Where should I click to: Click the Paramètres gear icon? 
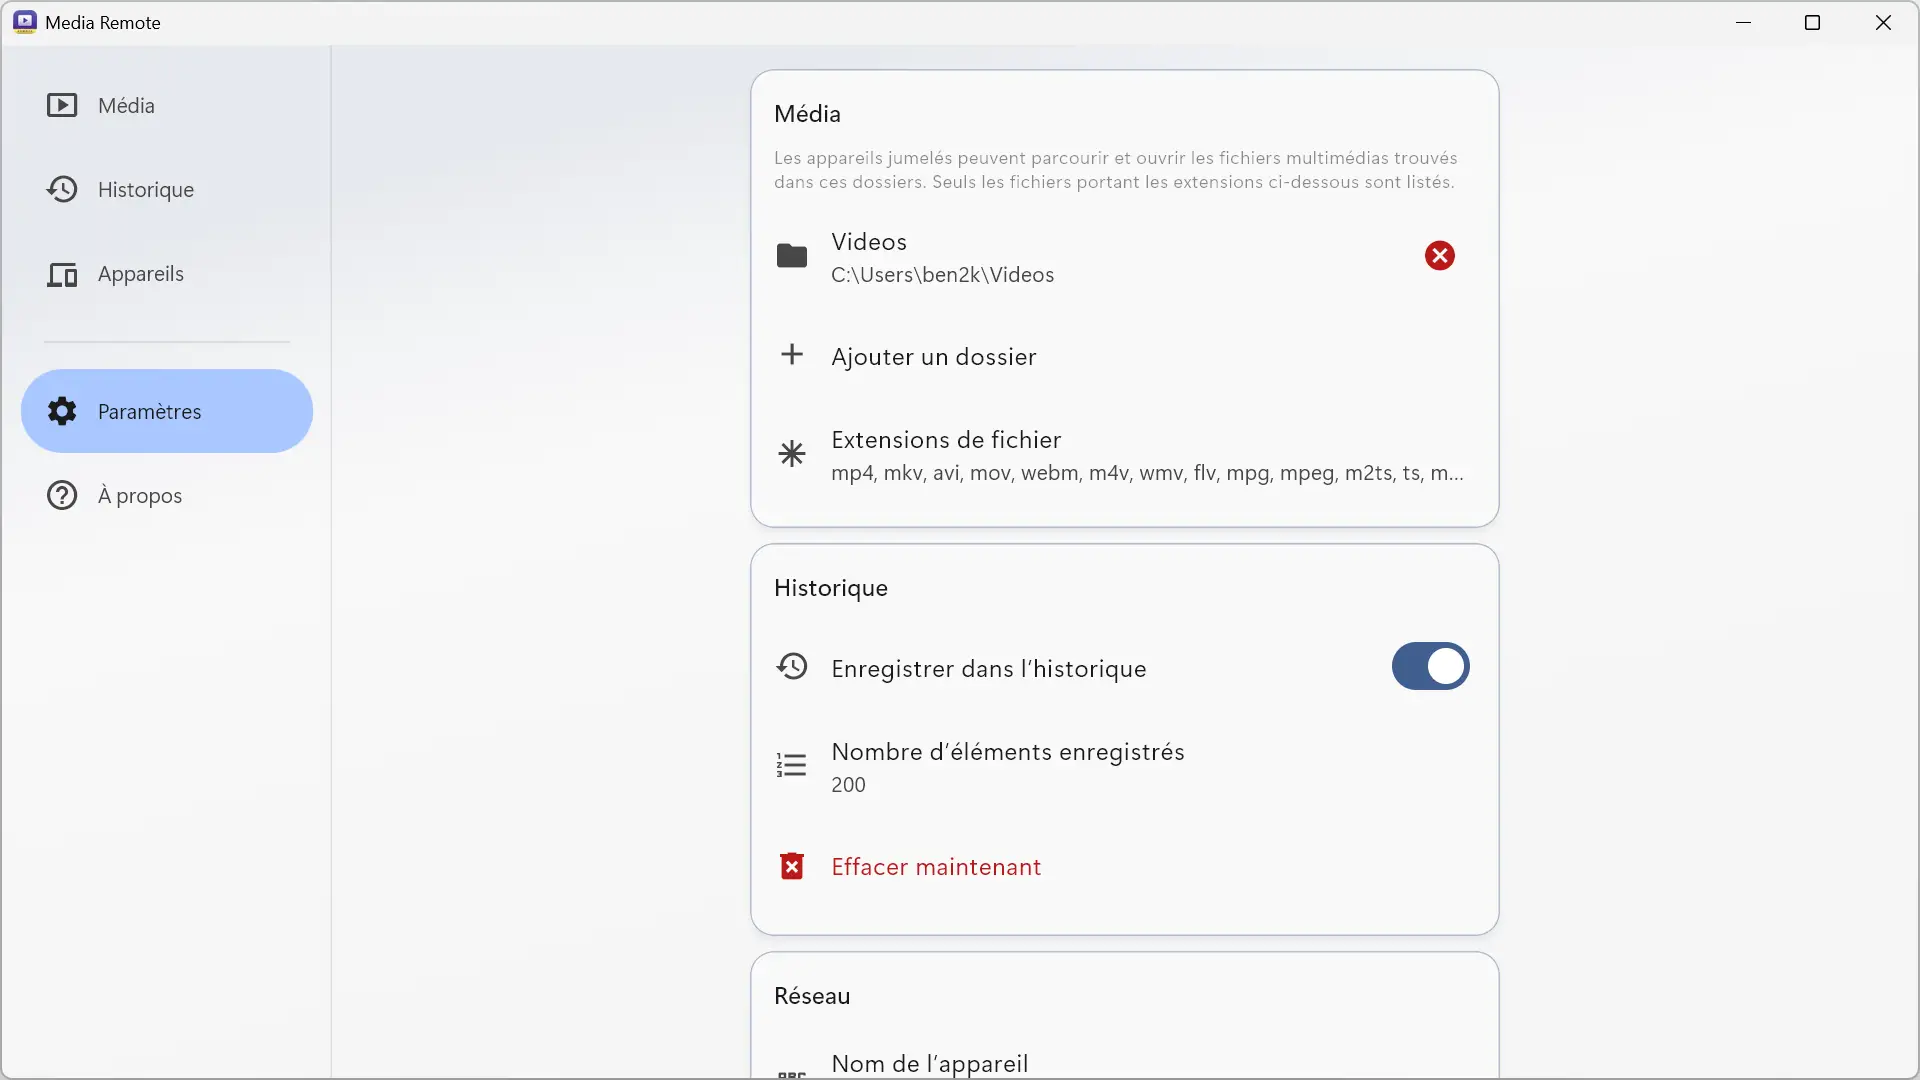point(62,411)
